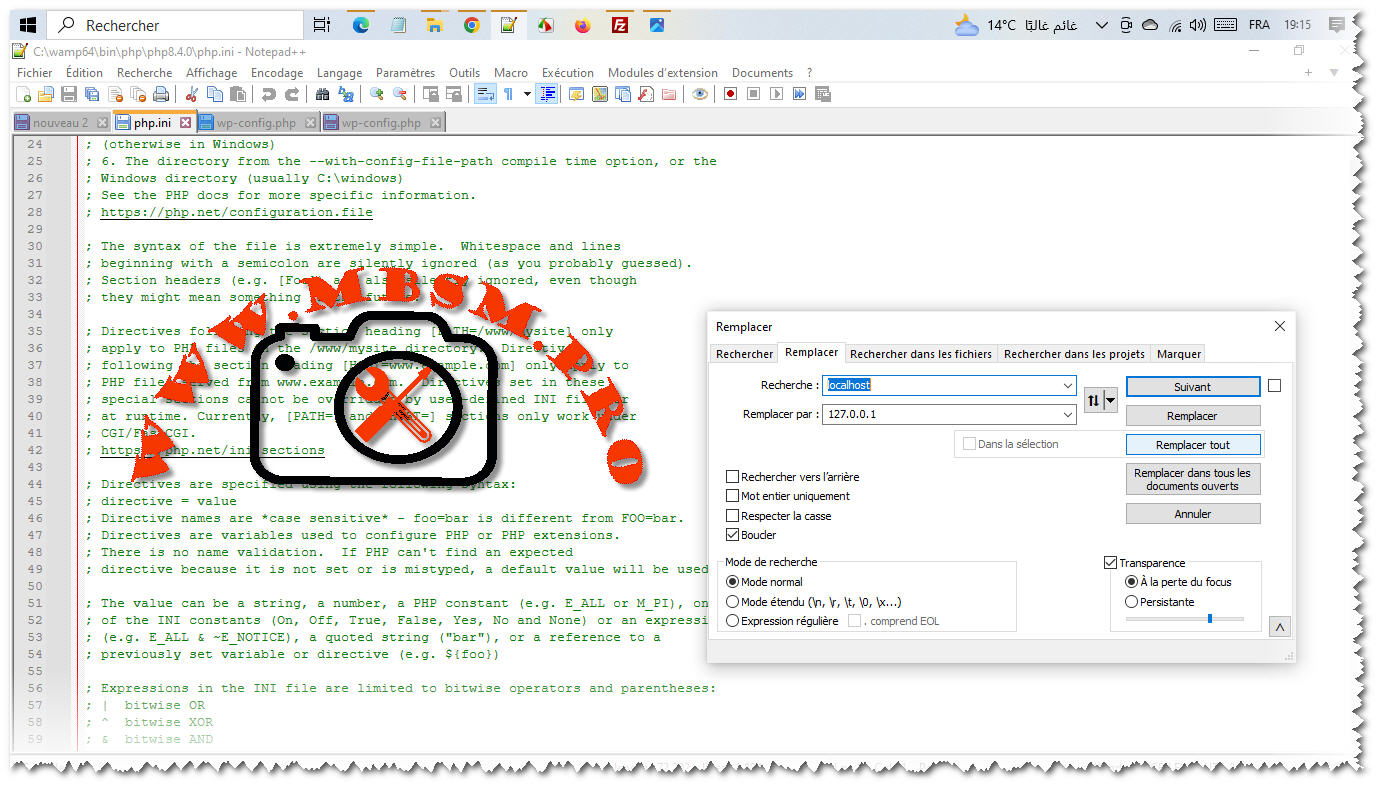Screen dimensions: 1381x789
Task: Open Chrome from the Windows taskbar
Action: click(472, 25)
